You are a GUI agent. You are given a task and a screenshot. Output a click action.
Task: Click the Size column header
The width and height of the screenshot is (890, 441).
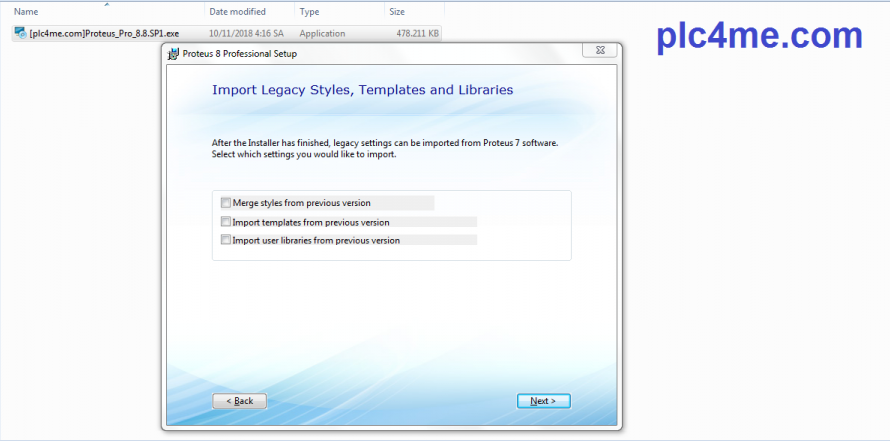(x=397, y=12)
